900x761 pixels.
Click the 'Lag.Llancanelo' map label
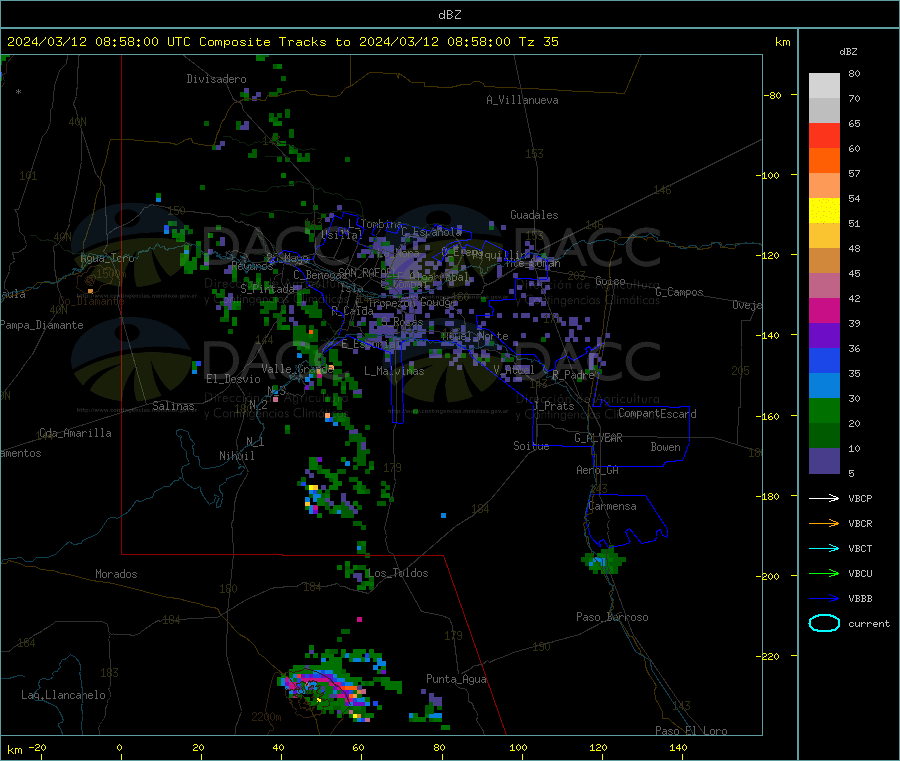point(63,695)
